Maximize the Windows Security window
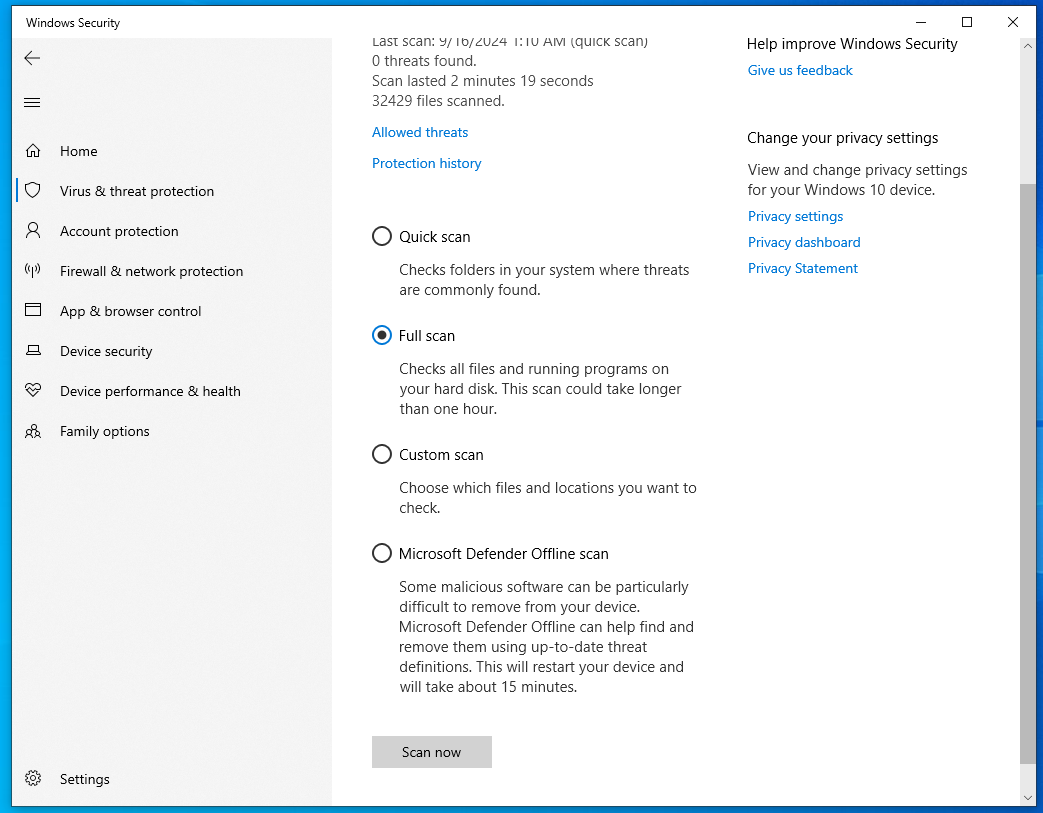 [x=967, y=22]
